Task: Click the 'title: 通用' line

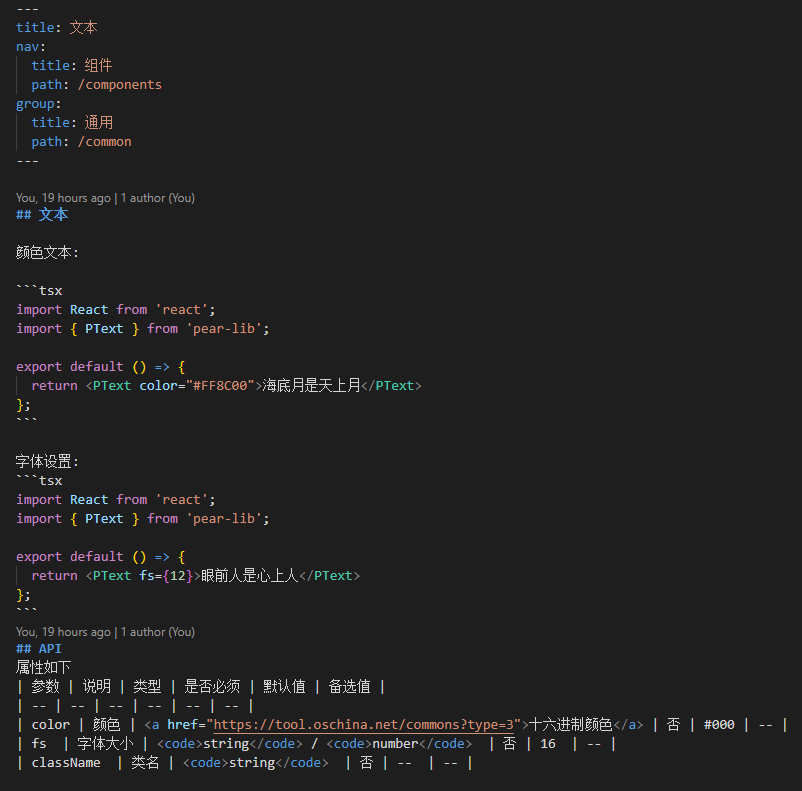Action: (72, 123)
